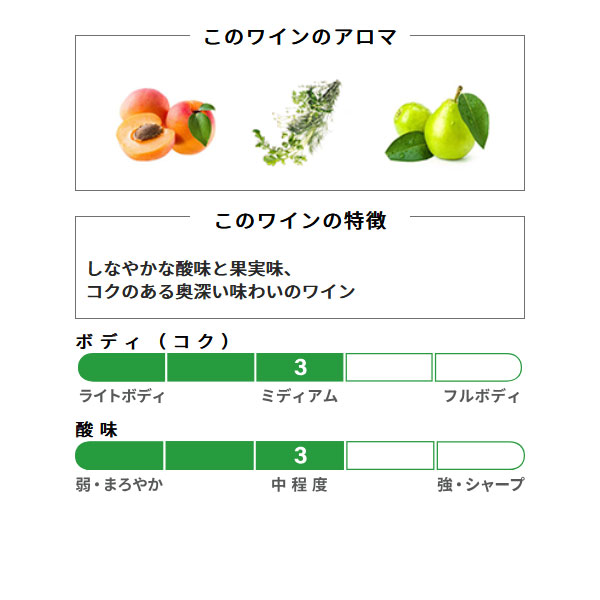Select acidity scale segment numbered 3
Screen dimensions: 600x600
coord(300,455)
